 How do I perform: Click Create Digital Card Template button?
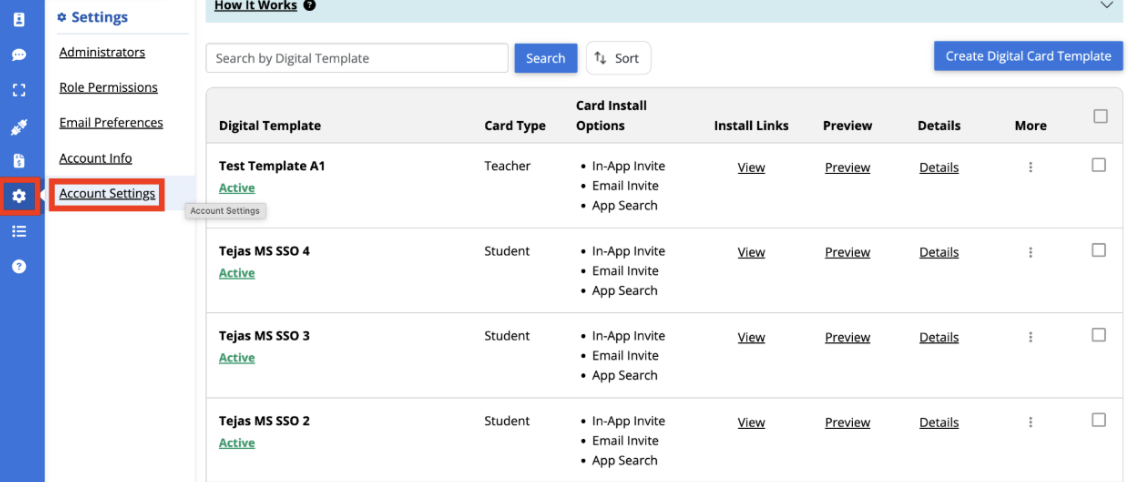coord(1028,56)
